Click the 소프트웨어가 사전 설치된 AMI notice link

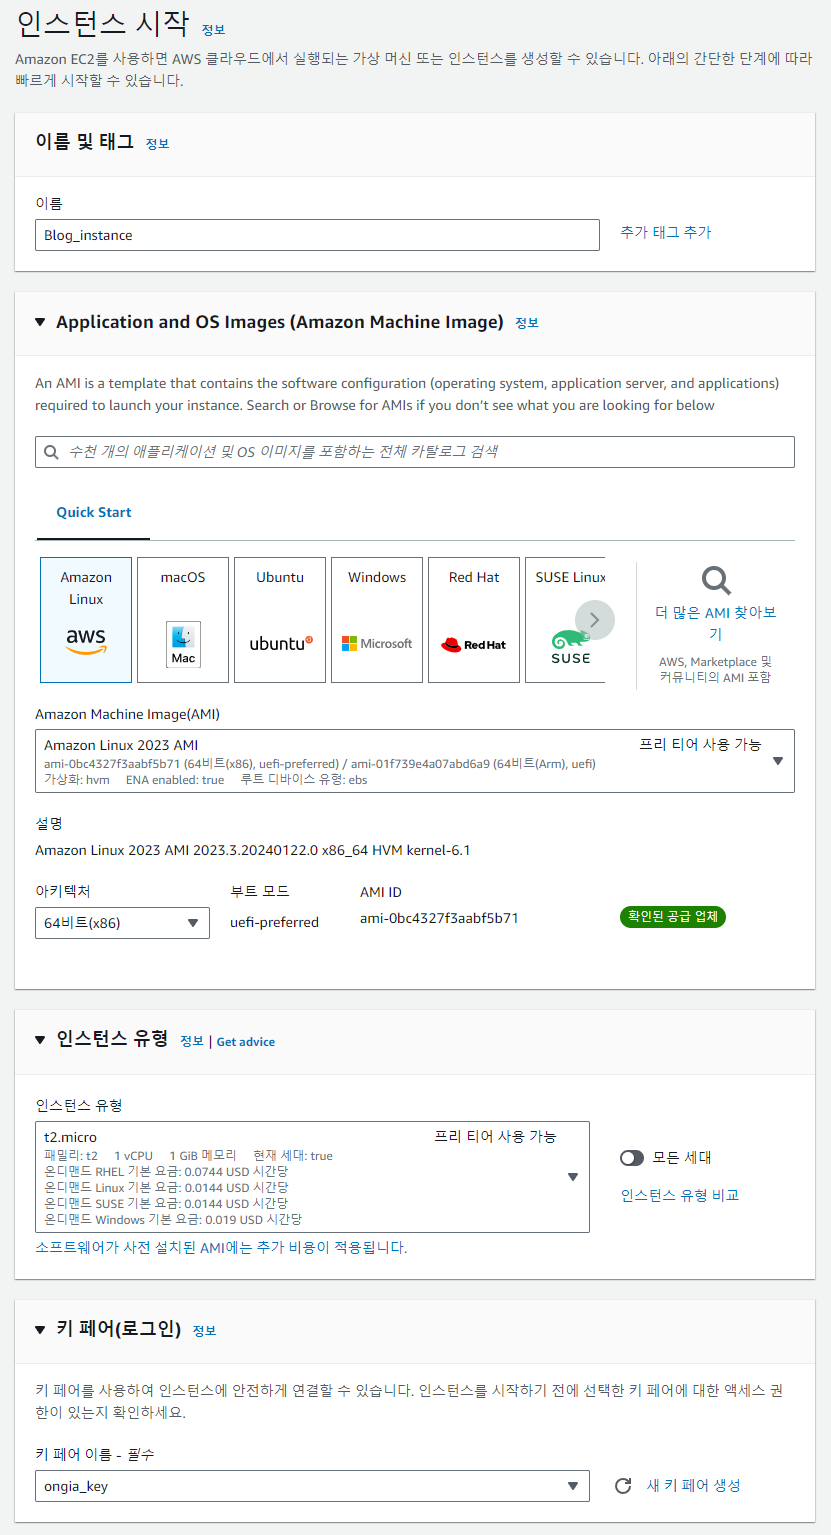click(x=221, y=1247)
